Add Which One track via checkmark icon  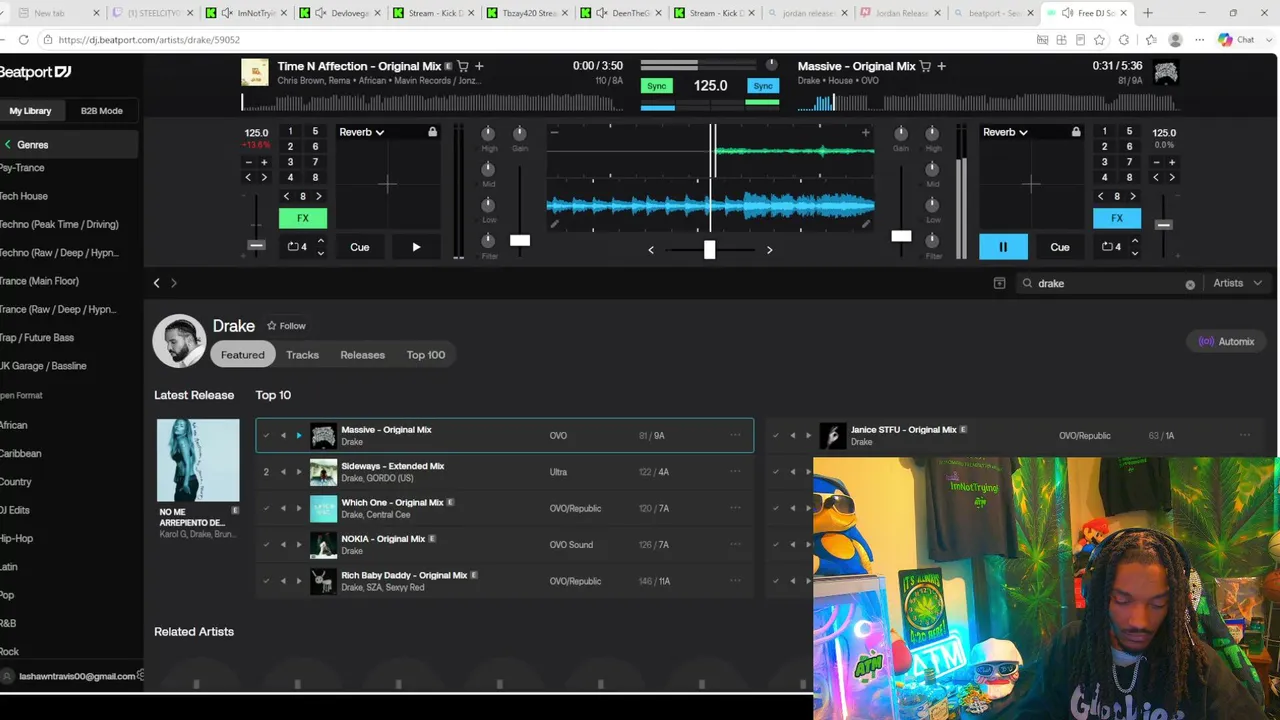(x=266, y=508)
